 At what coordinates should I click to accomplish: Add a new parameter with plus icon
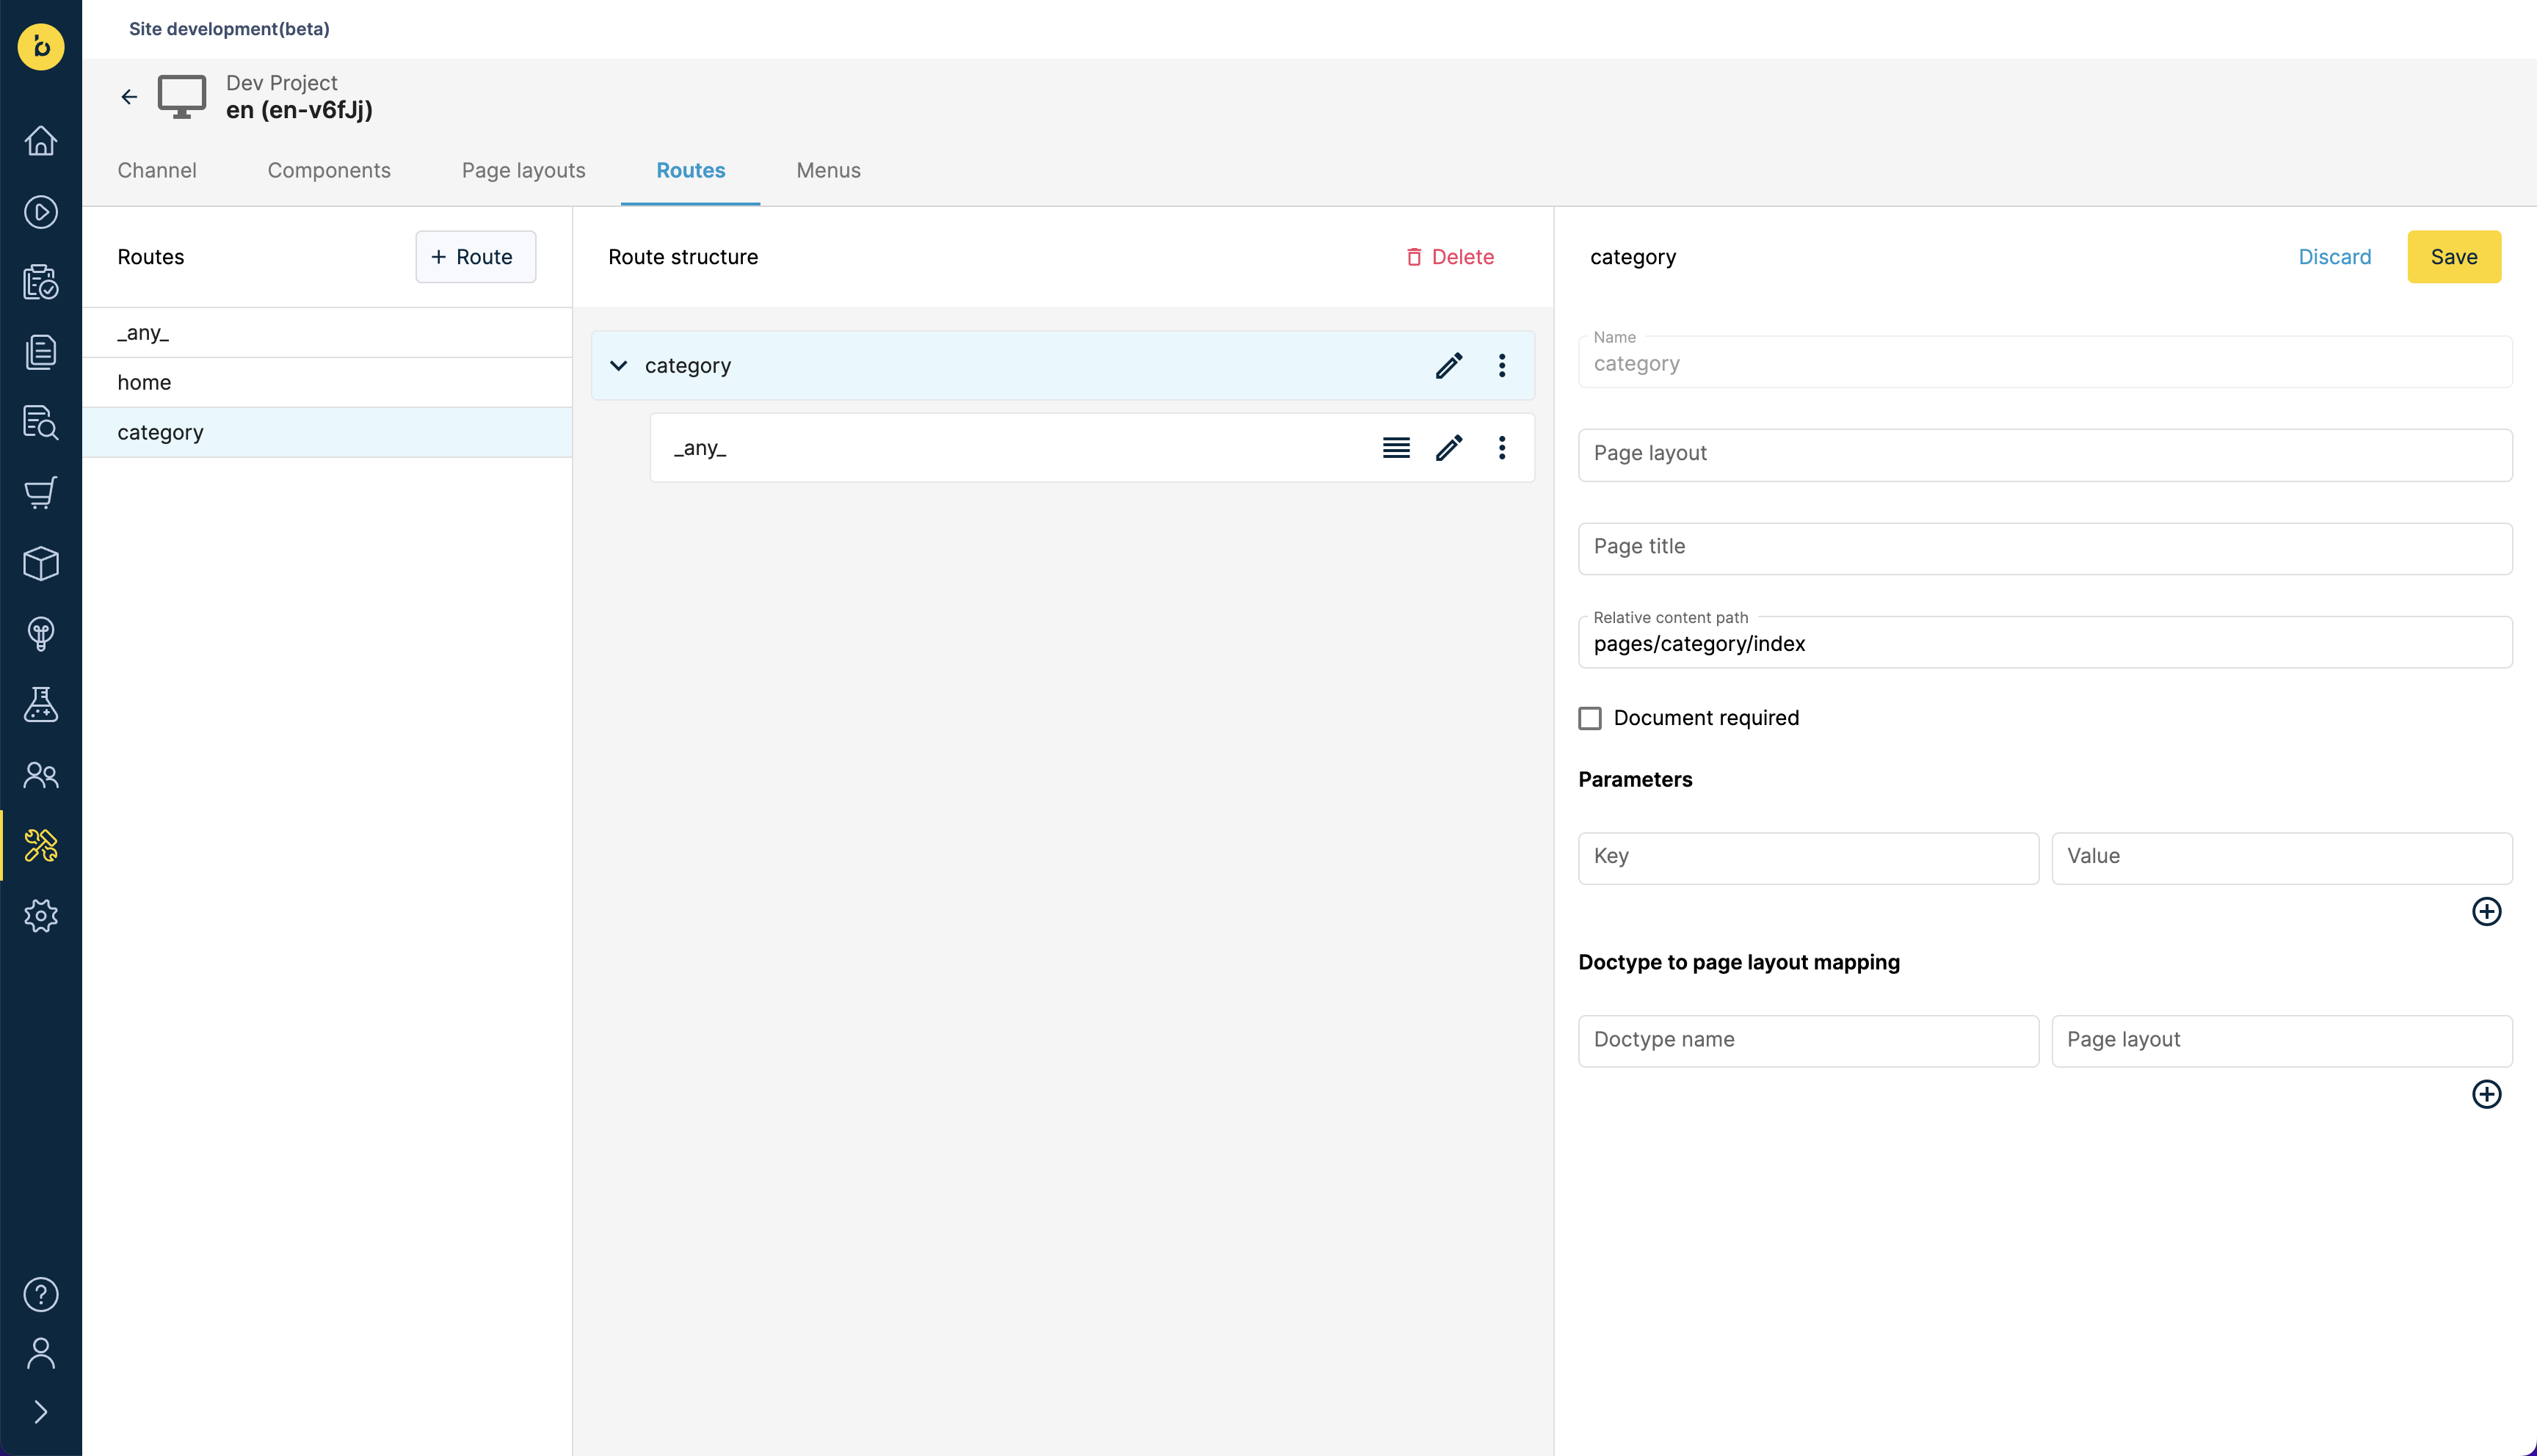coord(2486,911)
